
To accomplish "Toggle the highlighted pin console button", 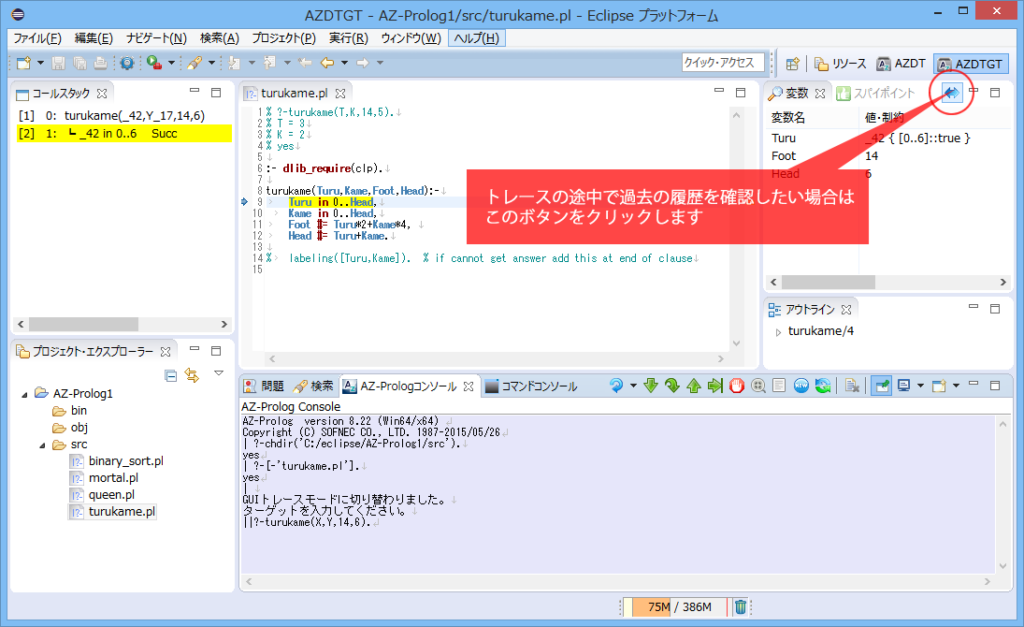I will tap(880, 386).
